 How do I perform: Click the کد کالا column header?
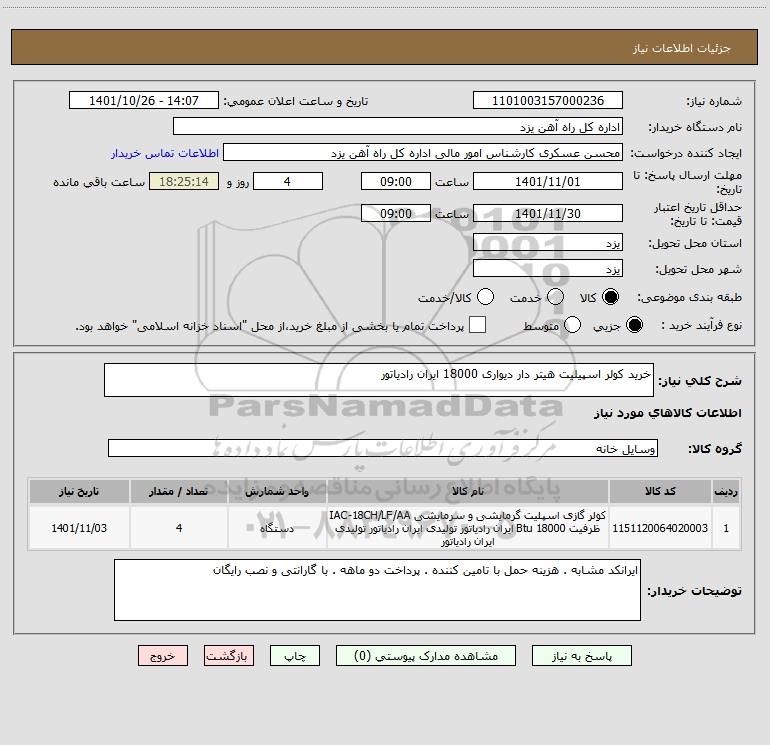coord(660,491)
